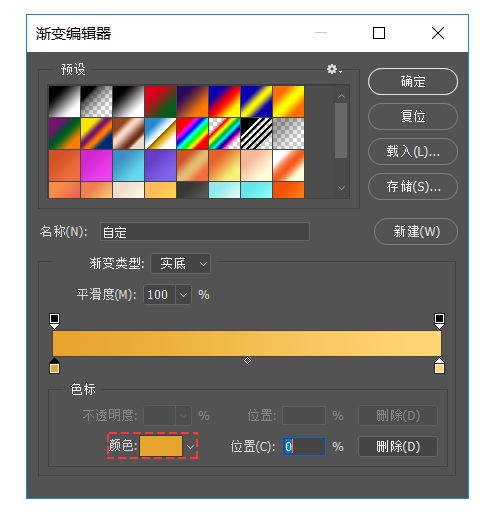This screenshot has width=504, height=519.
Task: Expand the 平滑度 smoothness dropdown arrow
Action: [x=184, y=295]
